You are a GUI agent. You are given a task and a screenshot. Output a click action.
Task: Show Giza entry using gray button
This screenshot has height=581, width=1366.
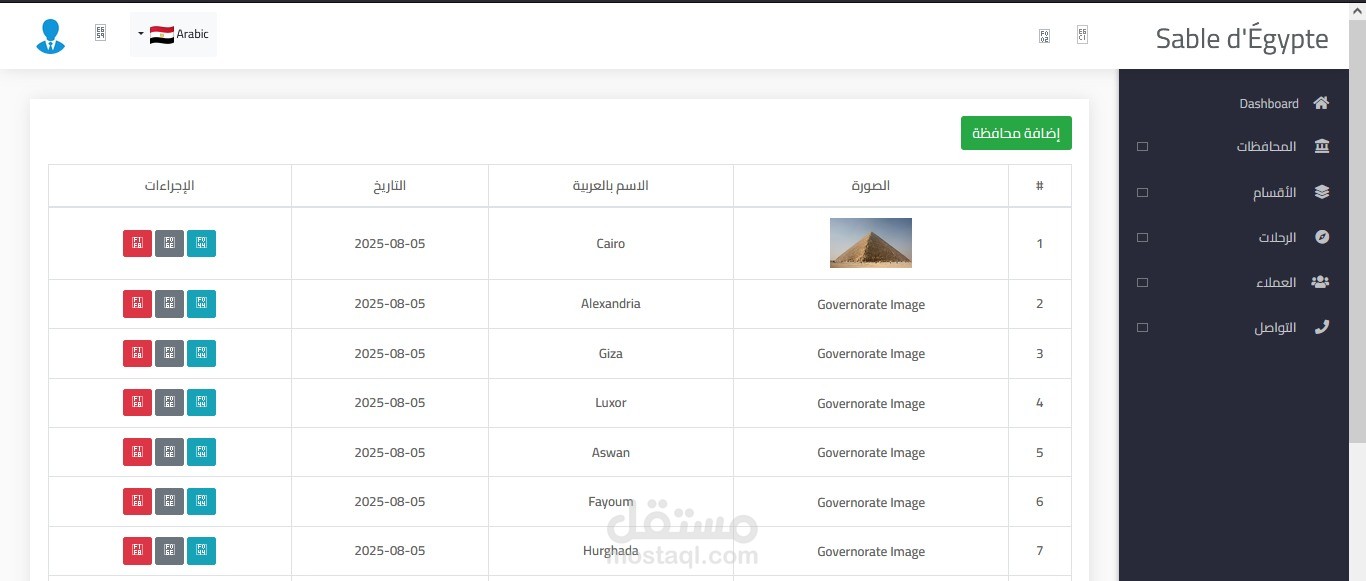coord(169,353)
